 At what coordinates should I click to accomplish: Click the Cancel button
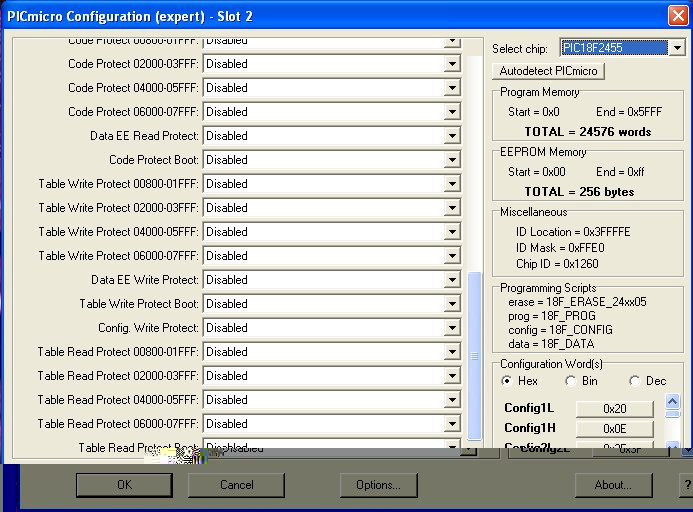point(236,485)
